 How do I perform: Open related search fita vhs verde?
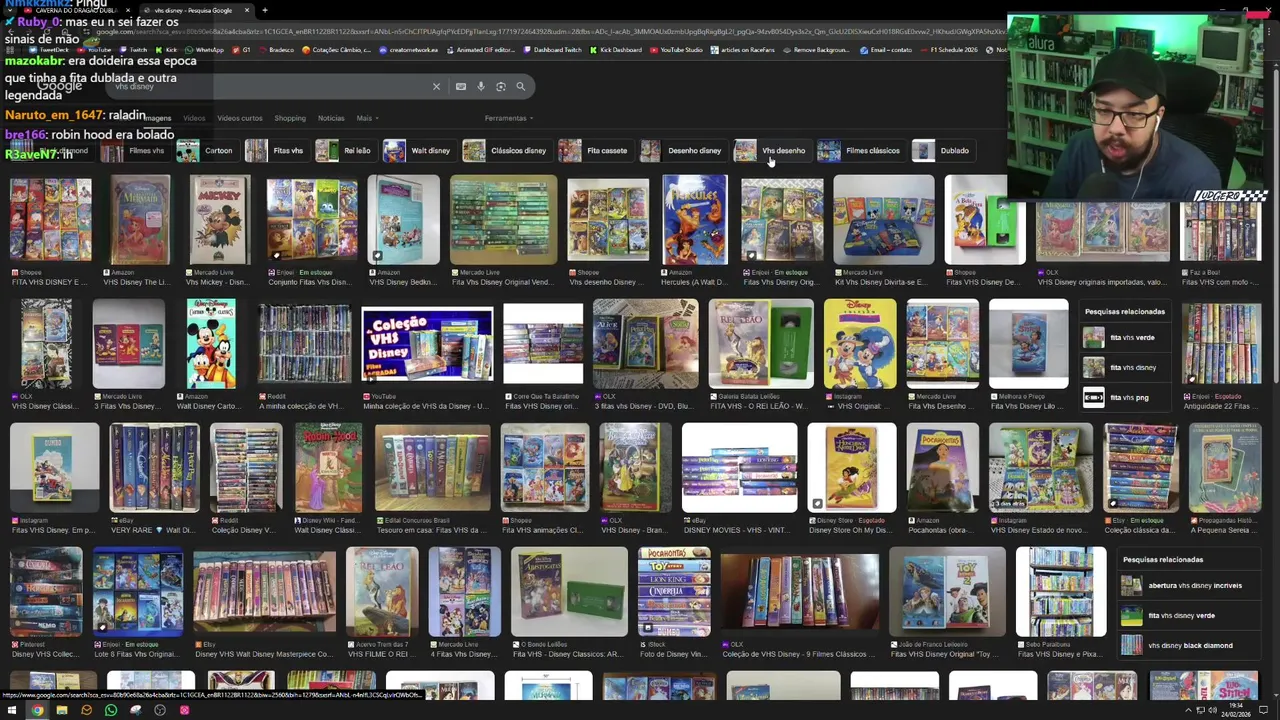click(1125, 338)
